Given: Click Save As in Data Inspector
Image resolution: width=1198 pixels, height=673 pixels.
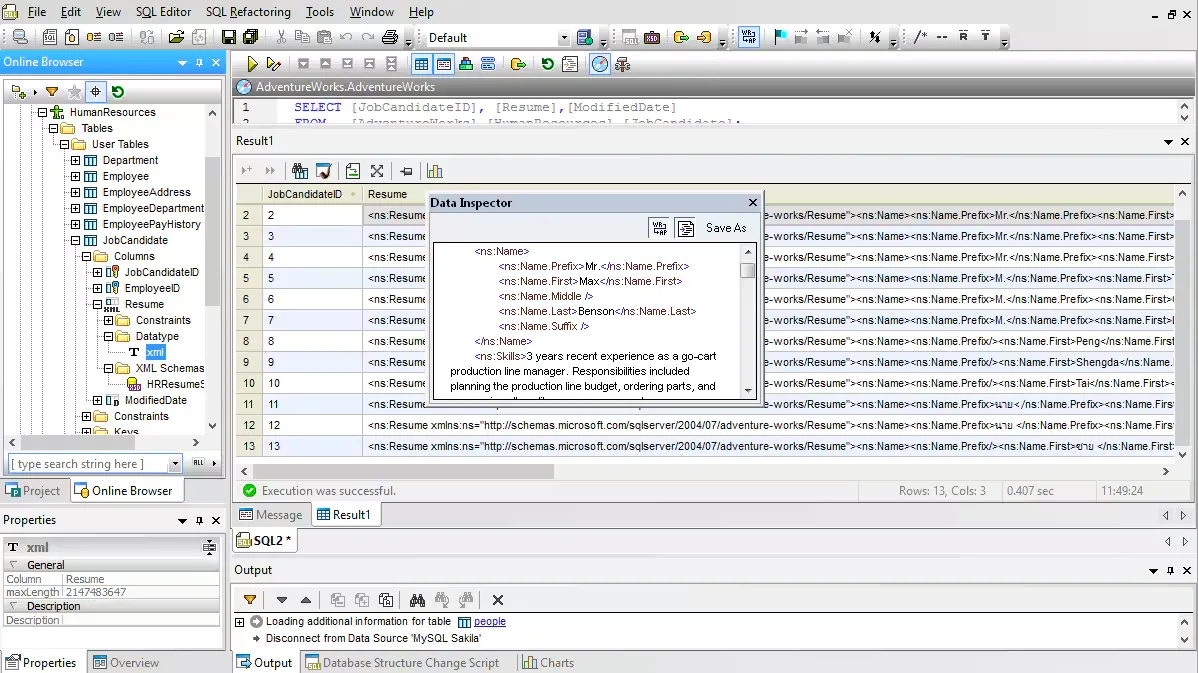Looking at the screenshot, I should point(726,228).
